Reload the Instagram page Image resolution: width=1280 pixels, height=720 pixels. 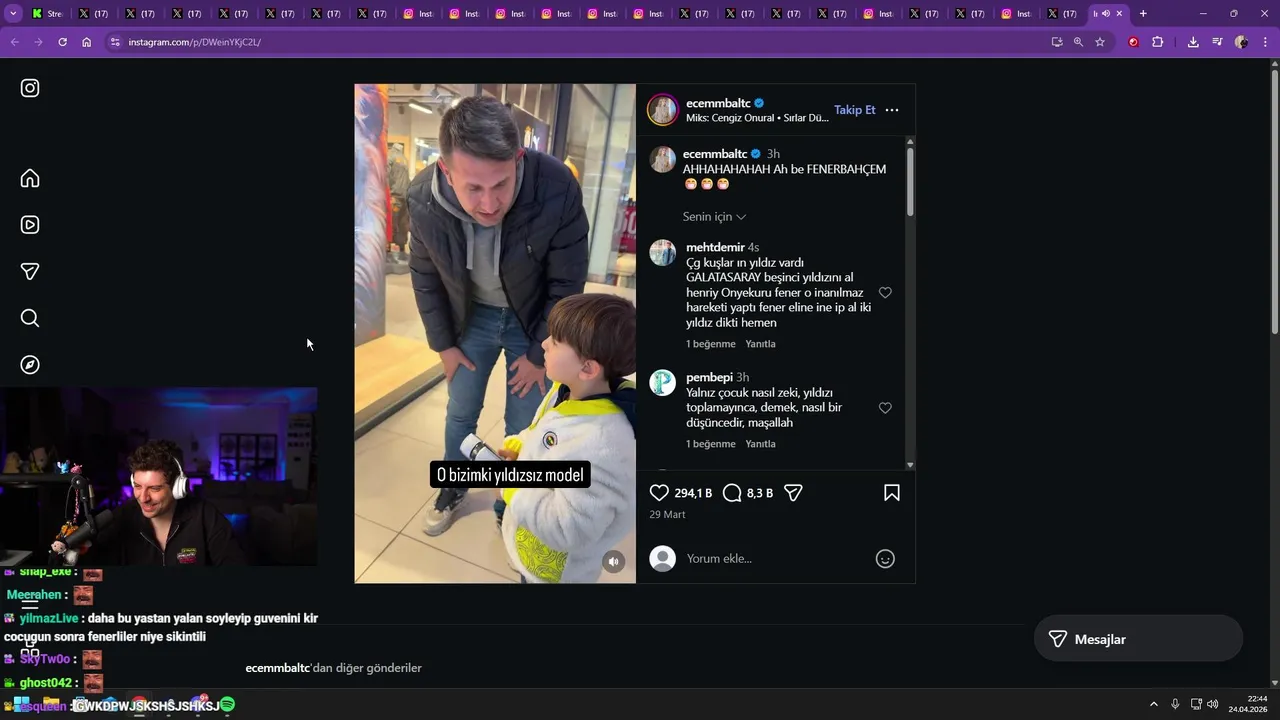point(62,42)
